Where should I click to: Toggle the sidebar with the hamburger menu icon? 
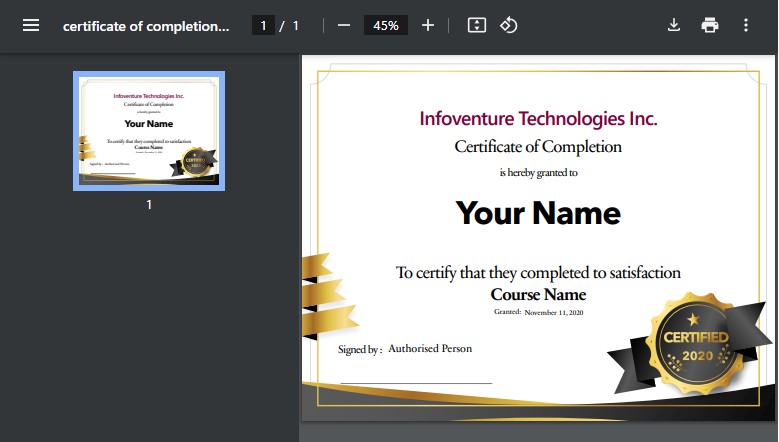pyautogui.click(x=31, y=25)
